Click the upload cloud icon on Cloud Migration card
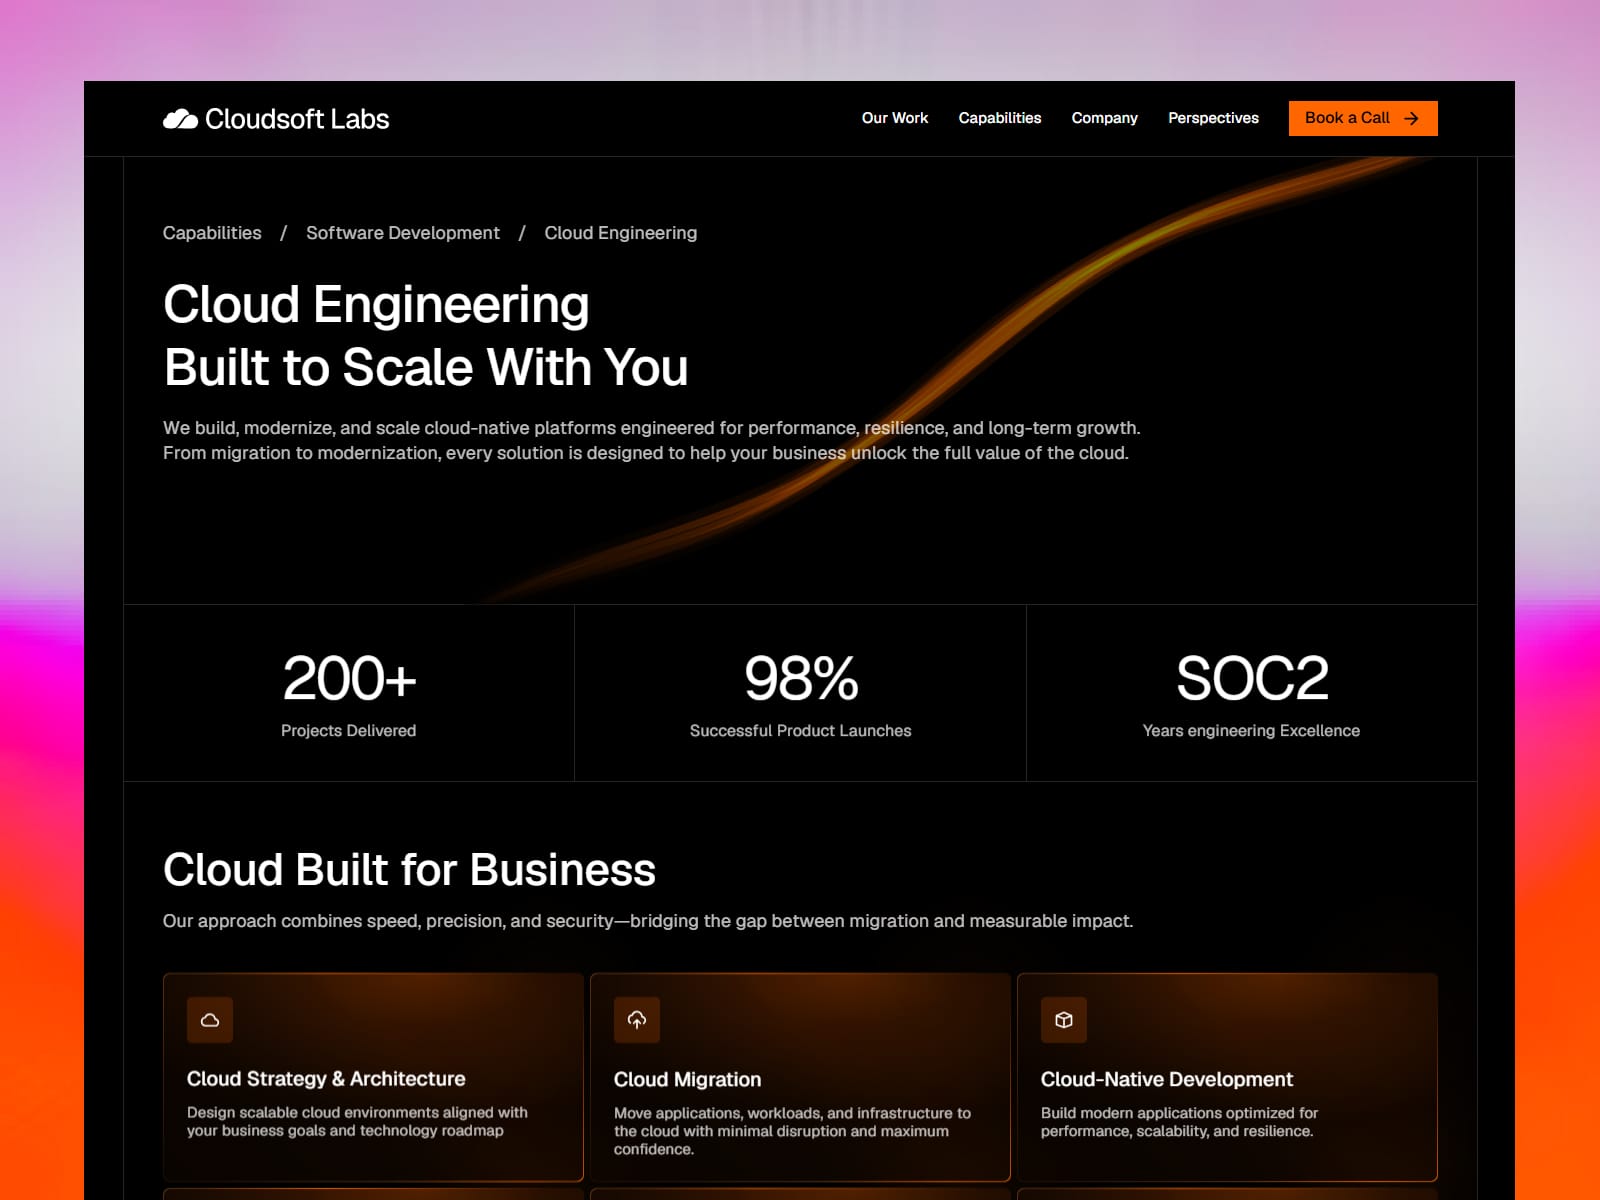Viewport: 1600px width, 1200px height. [x=637, y=1020]
